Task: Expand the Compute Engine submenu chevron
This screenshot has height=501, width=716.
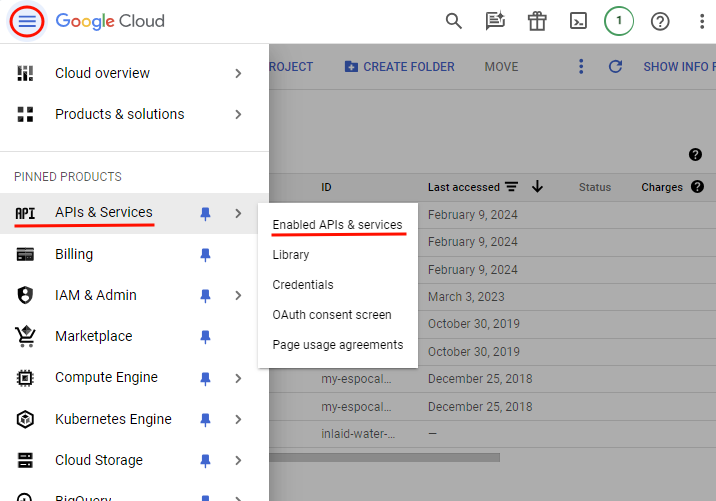Action: pyautogui.click(x=238, y=378)
